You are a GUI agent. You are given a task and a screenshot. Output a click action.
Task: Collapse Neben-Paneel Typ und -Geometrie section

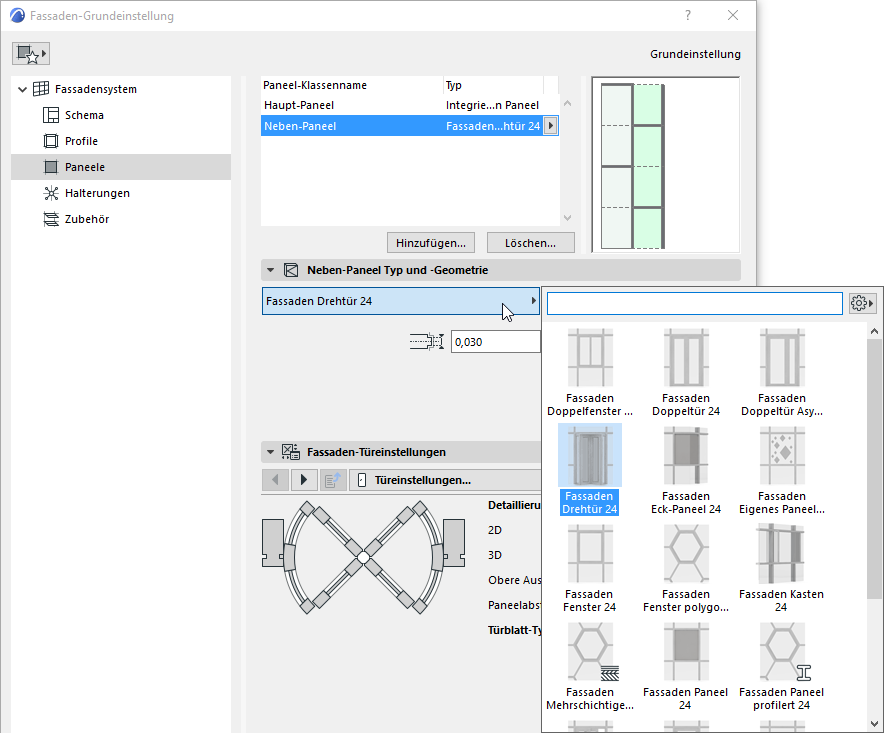pos(271,270)
